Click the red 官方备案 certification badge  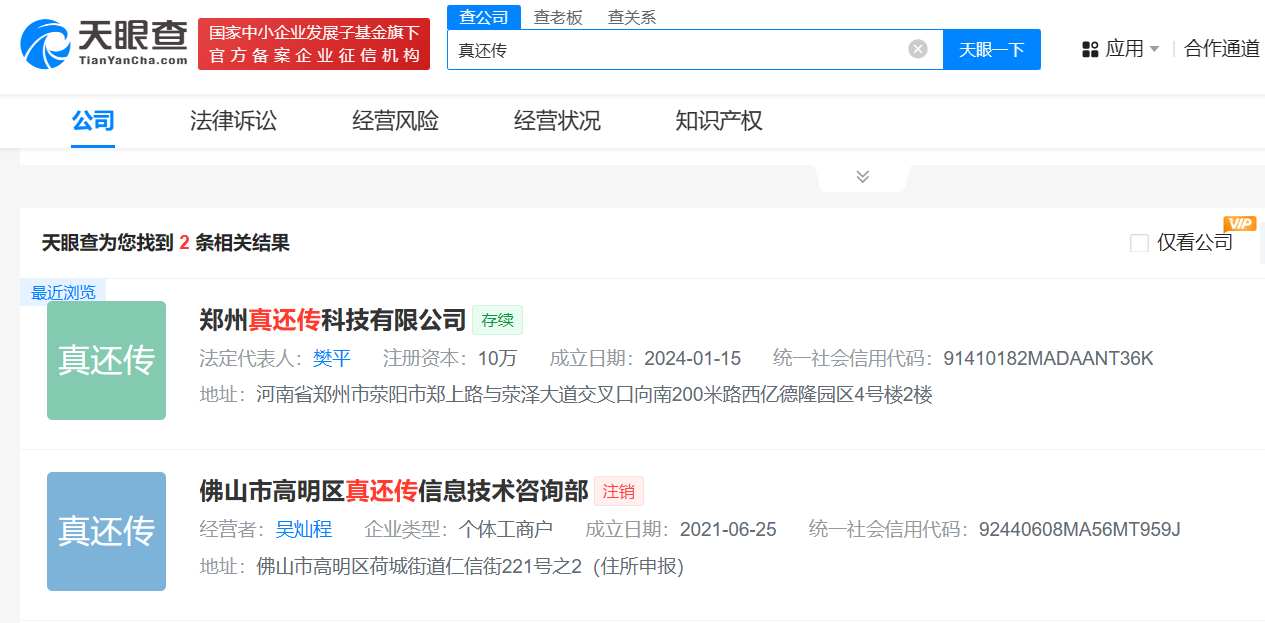coord(313,44)
